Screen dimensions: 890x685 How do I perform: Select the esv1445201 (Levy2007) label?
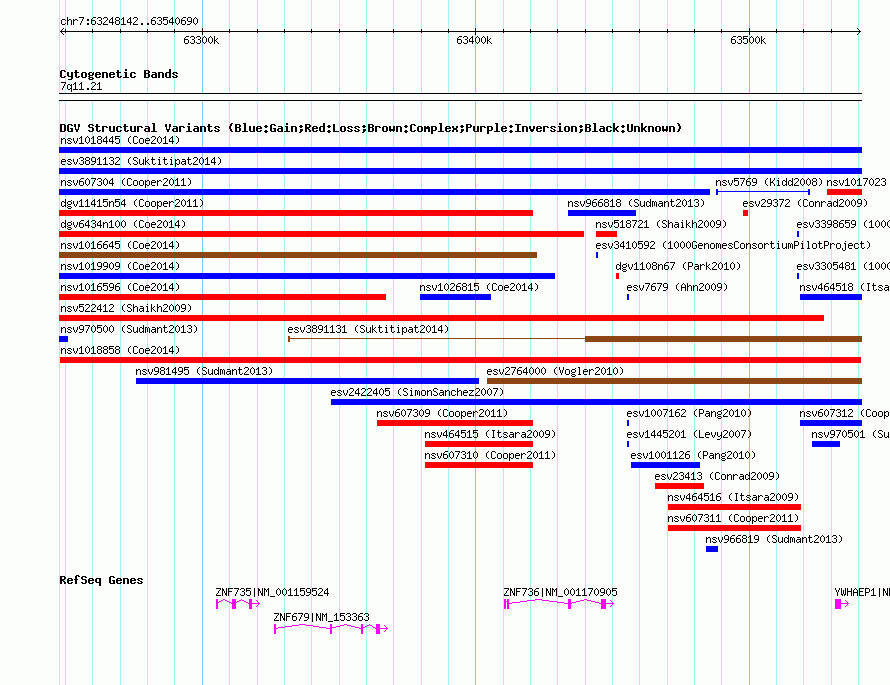[x=689, y=434]
